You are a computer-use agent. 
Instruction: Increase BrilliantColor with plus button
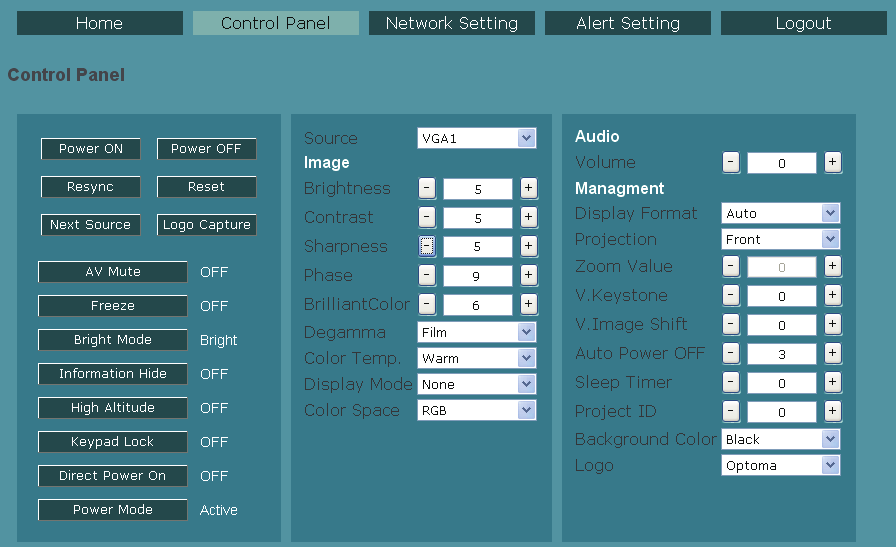pyautogui.click(x=529, y=305)
